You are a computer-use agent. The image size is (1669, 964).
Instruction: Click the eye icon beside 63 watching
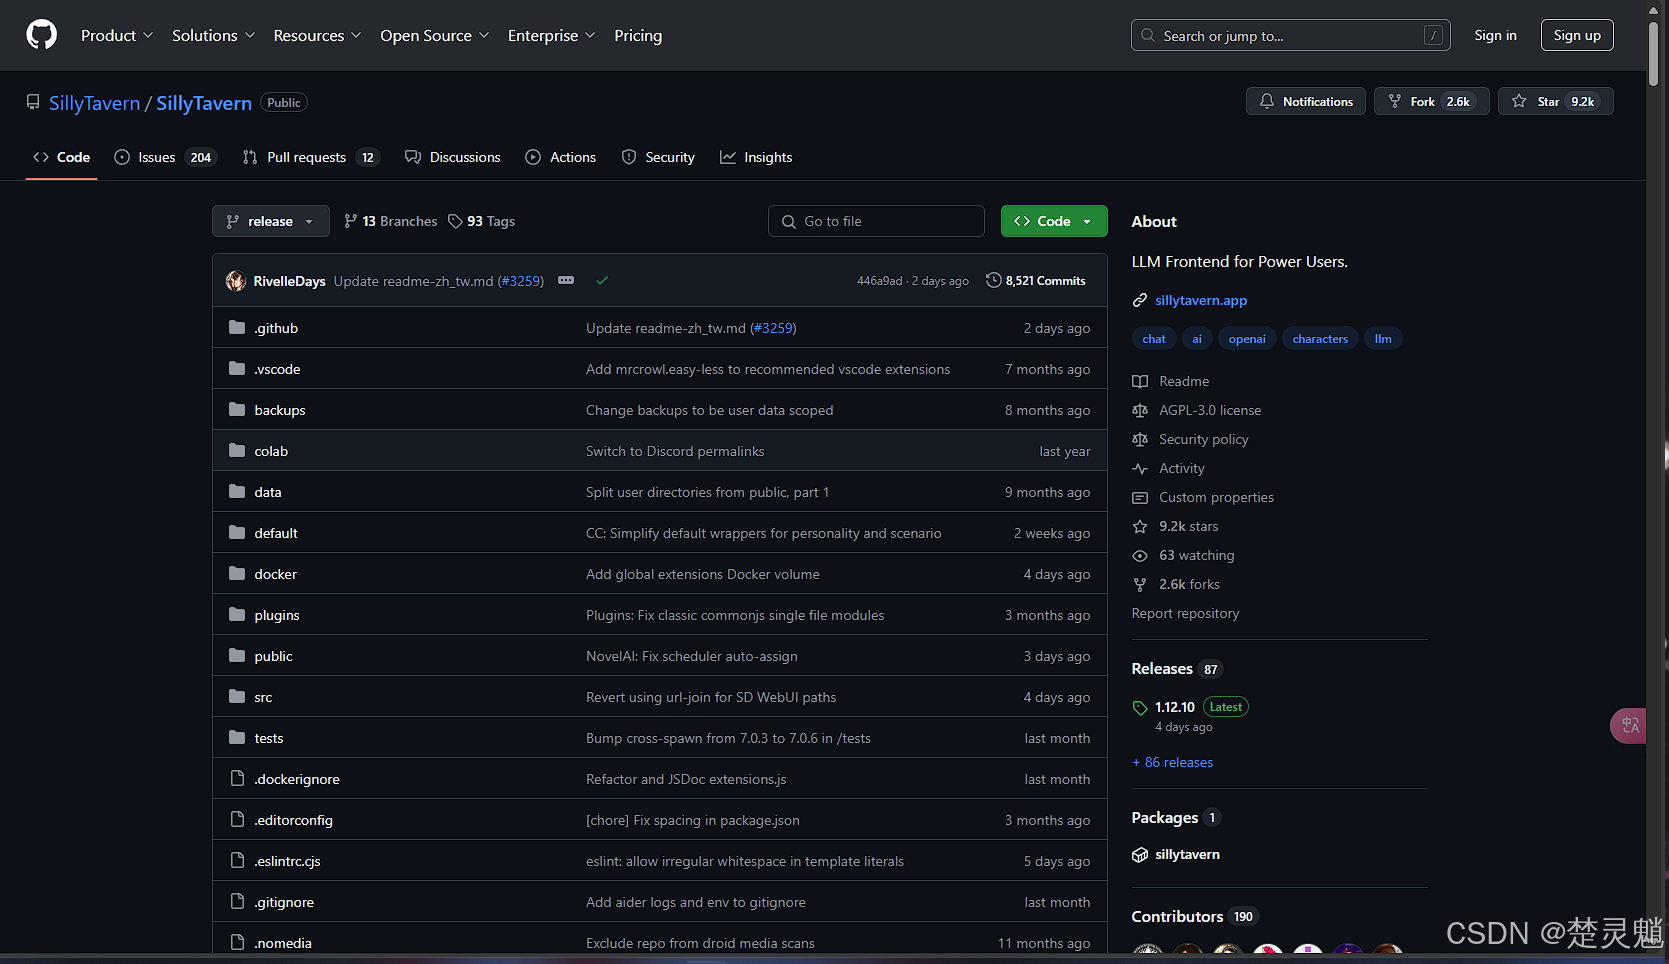pos(1140,556)
